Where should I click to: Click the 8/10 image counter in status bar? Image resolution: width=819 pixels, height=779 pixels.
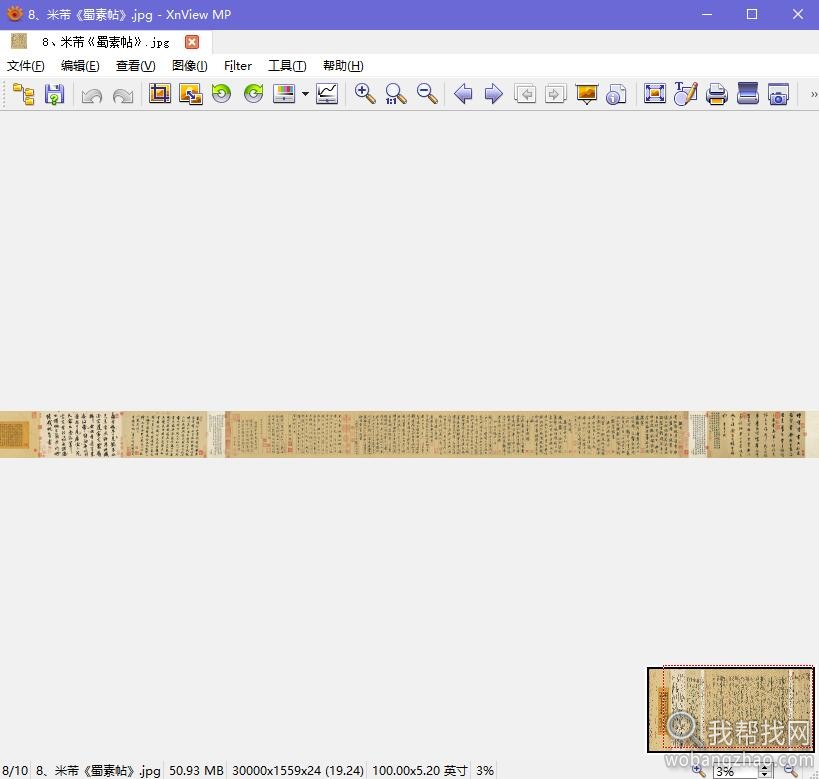[15, 771]
